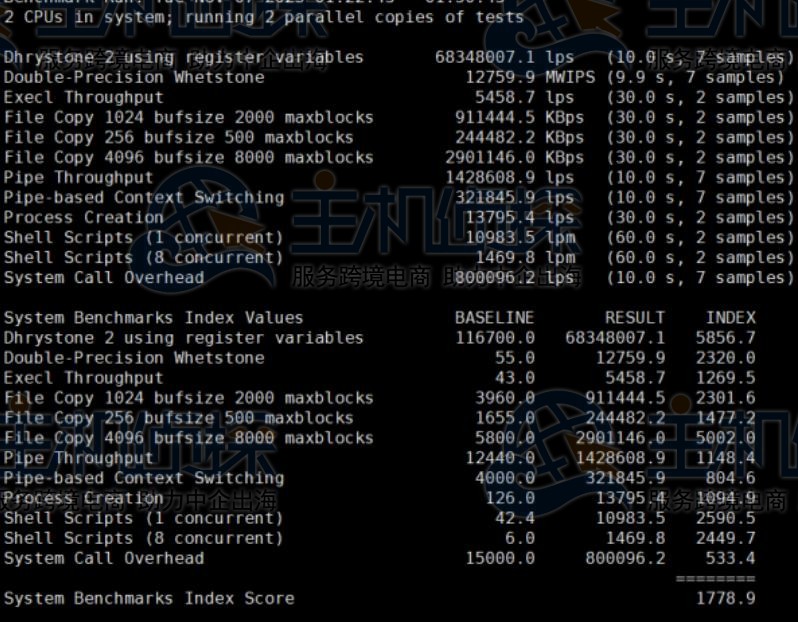
Task: Select the '911444.5 KBps' file copy value
Action: click(520, 118)
